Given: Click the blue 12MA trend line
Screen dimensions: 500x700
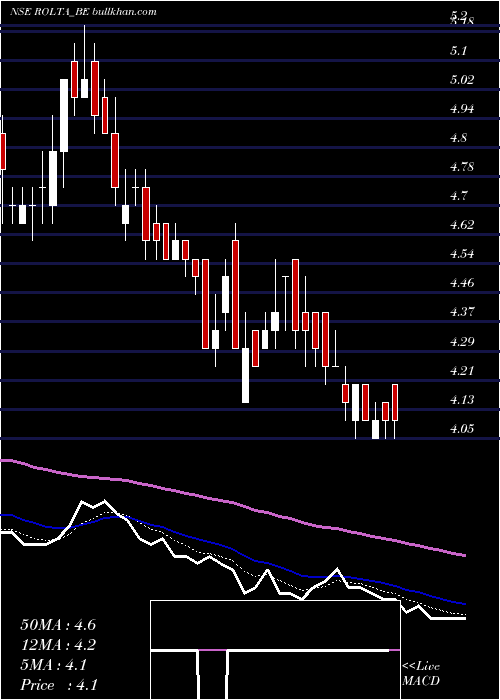Looking at the screenshot, I should pyautogui.click(x=232, y=548).
